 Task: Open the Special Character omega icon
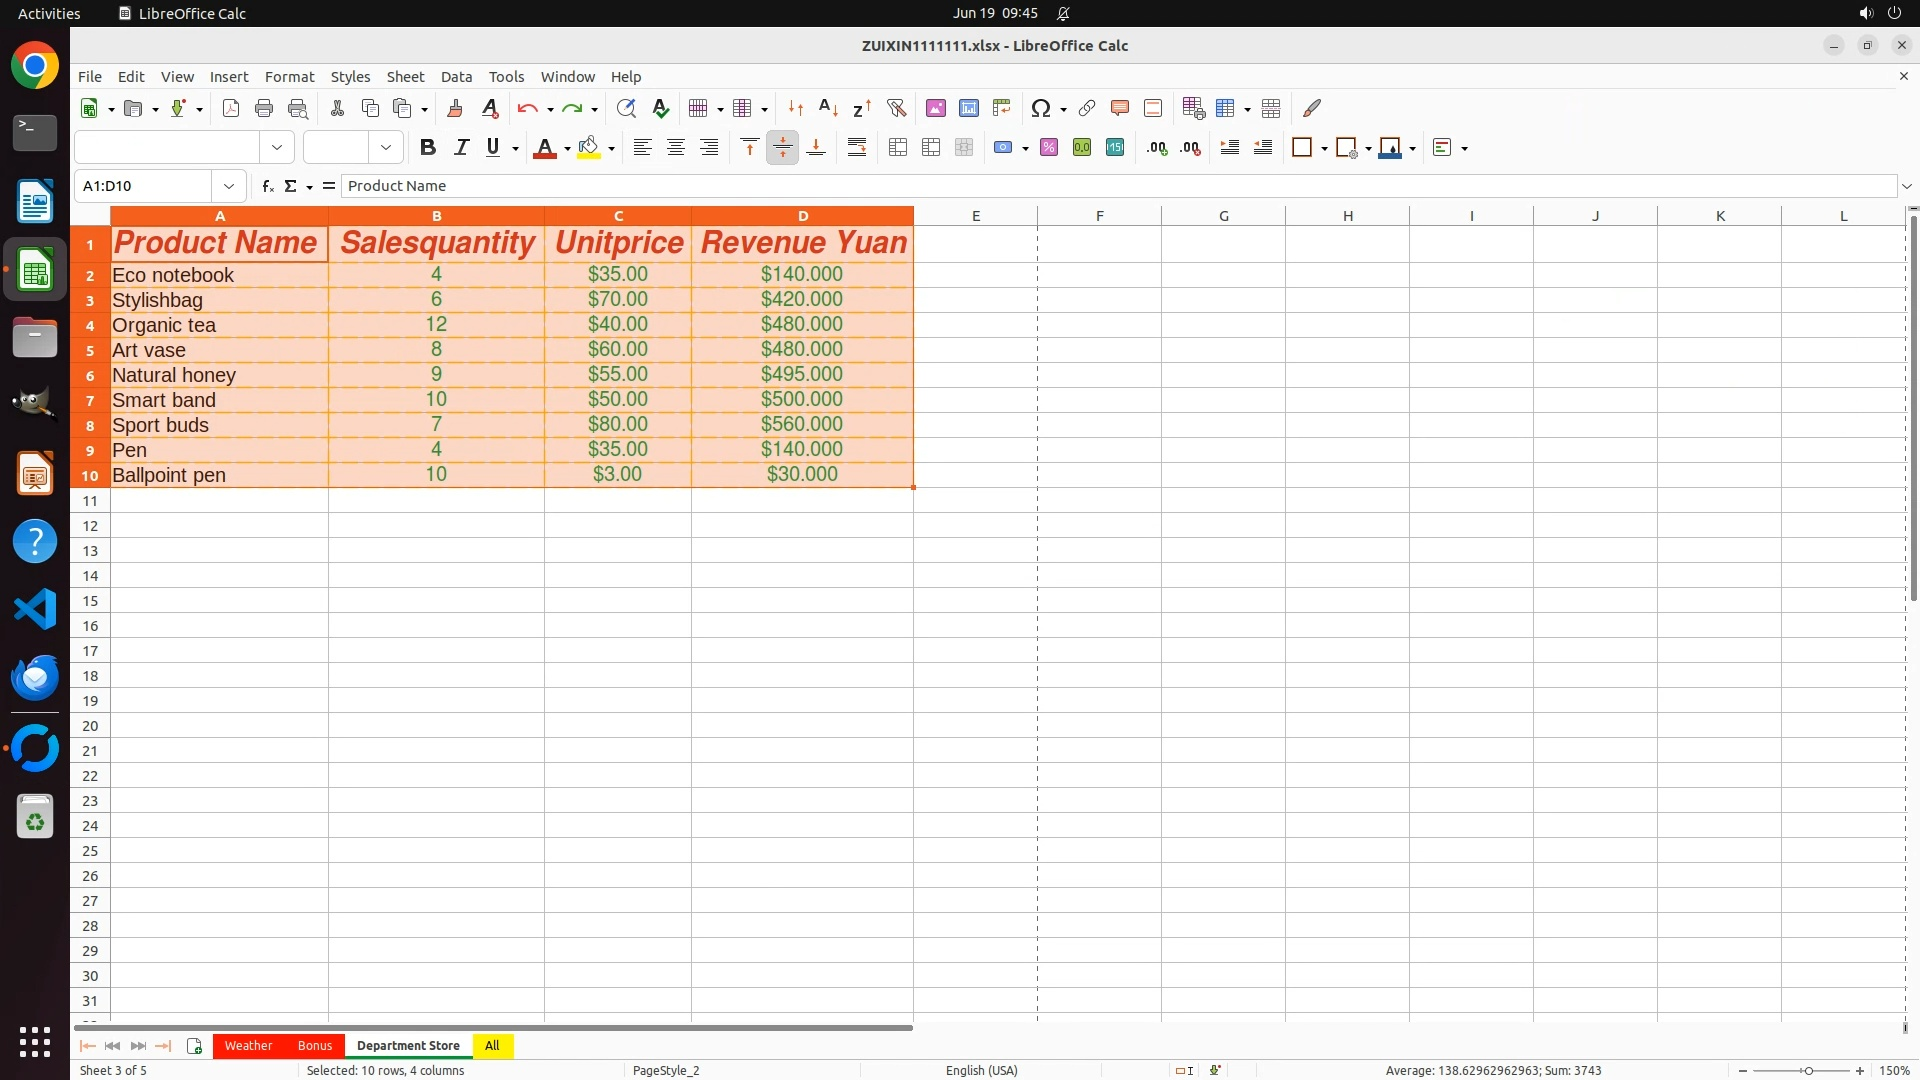point(1040,108)
